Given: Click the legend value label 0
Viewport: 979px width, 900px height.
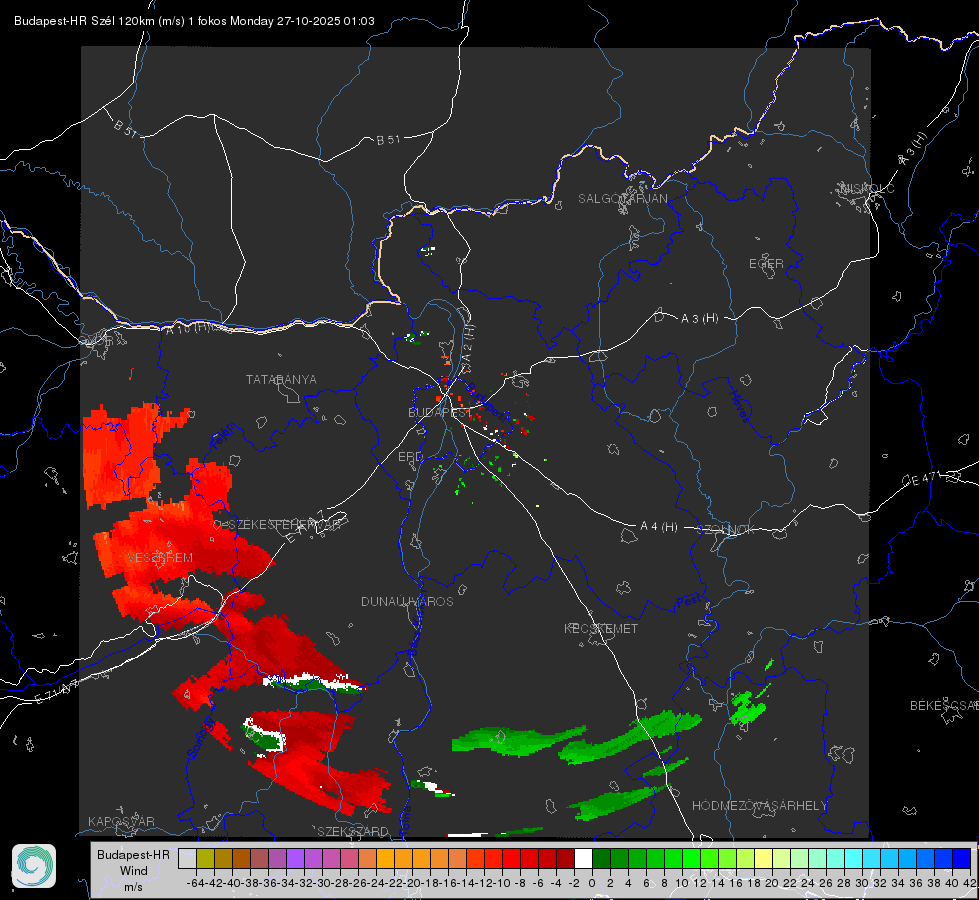Looking at the screenshot, I should point(592,883).
